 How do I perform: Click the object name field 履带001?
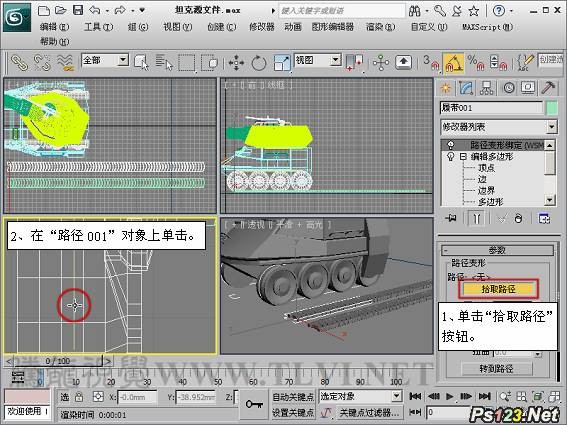pyautogui.click(x=491, y=108)
